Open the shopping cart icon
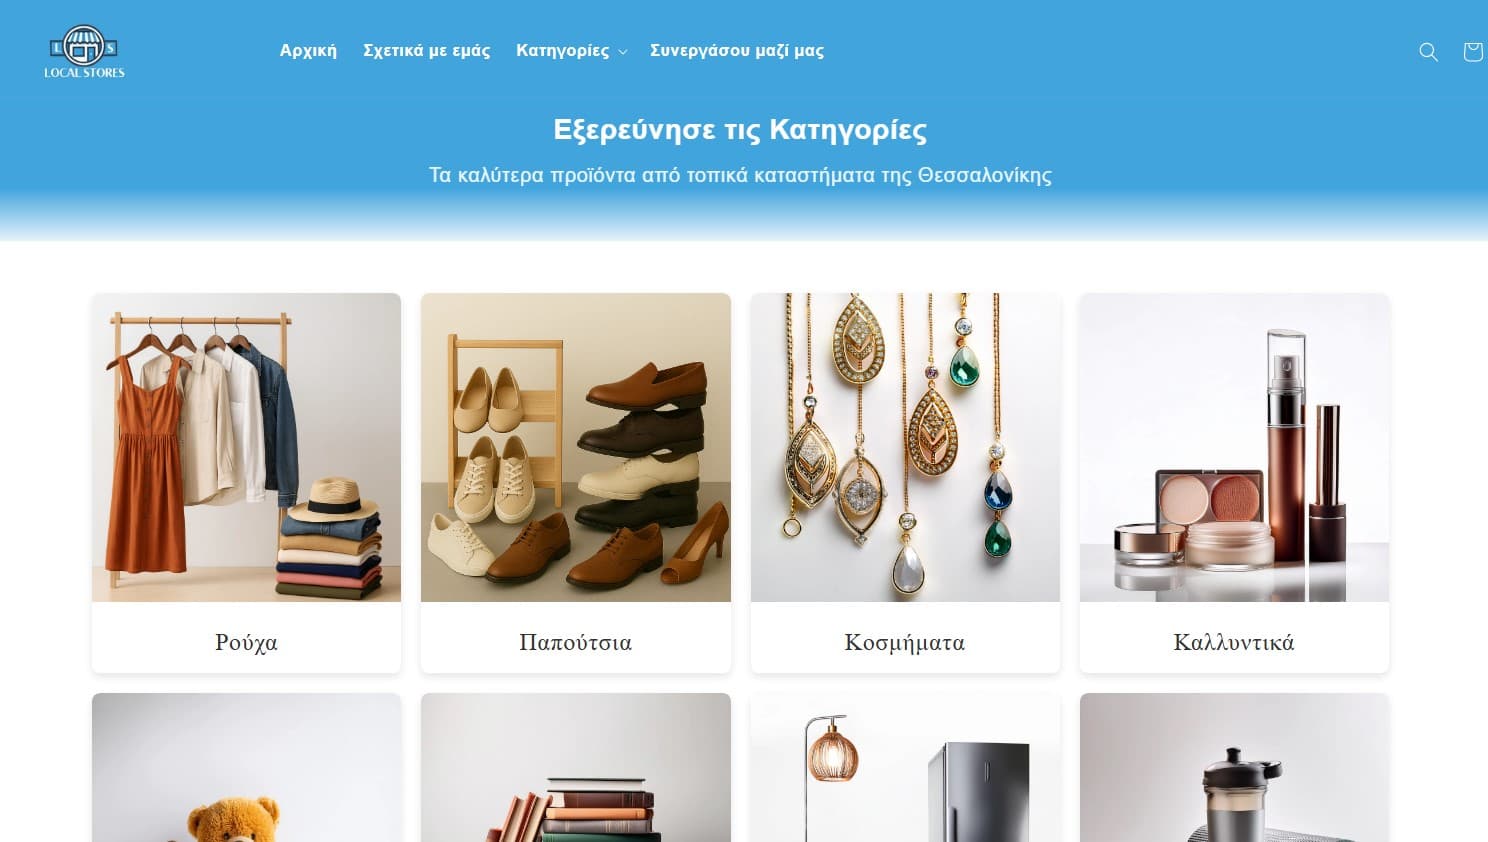The image size is (1488, 842). click(x=1473, y=51)
